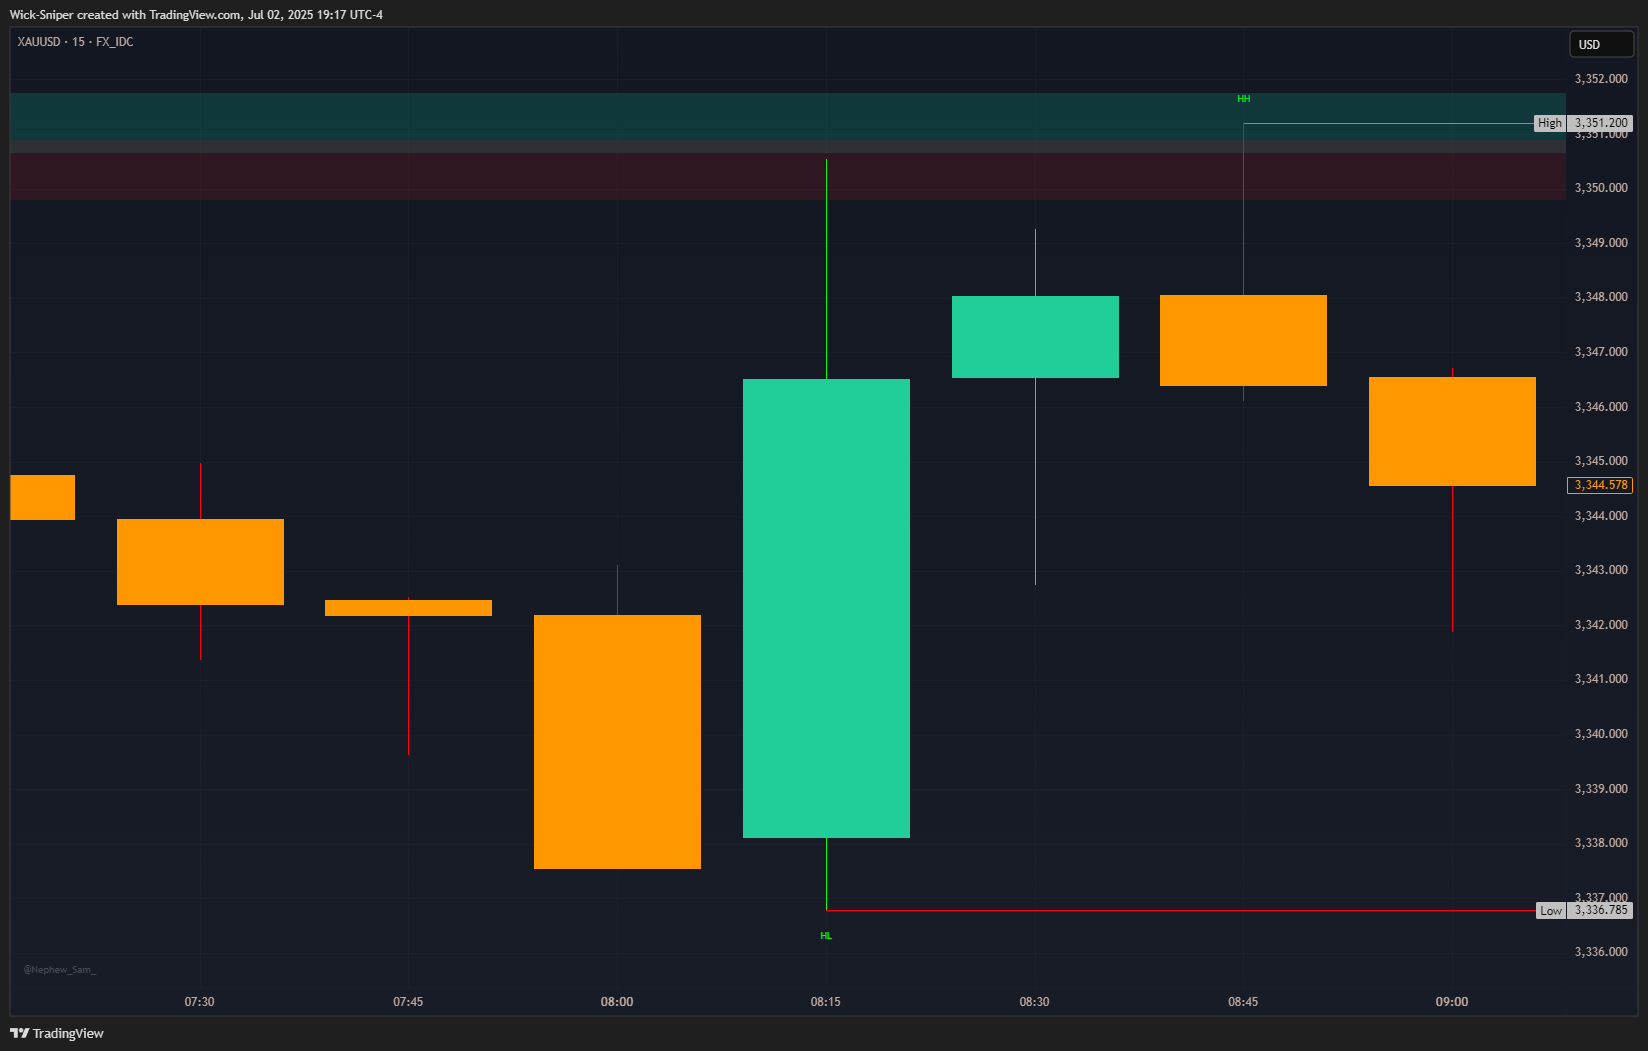The height and width of the screenshot is (1051, 1648).
Task: Click the large green 08:15 candle body
Action: pyautogui.click(x=826, y=608)
